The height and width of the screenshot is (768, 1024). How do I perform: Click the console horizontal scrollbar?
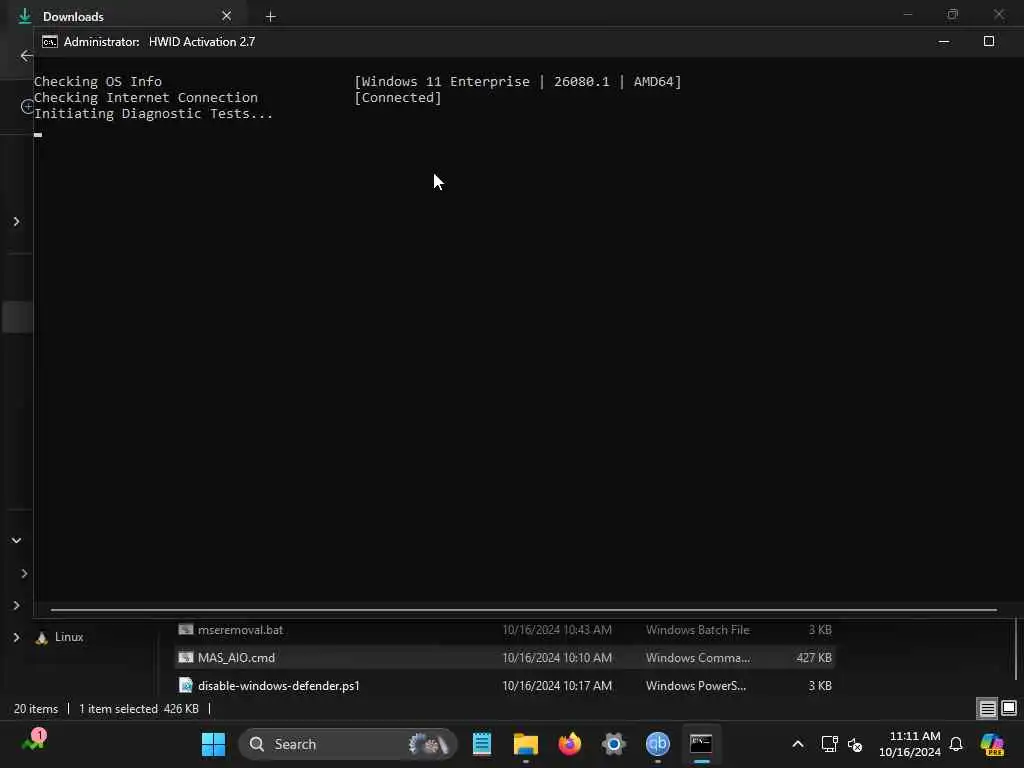pos(524,610)
